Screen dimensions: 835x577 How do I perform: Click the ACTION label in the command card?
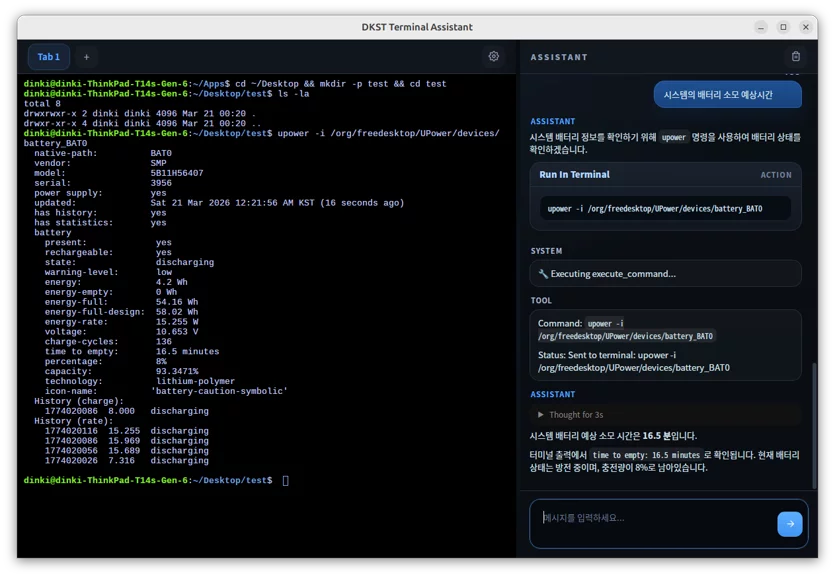click(776, 175)
